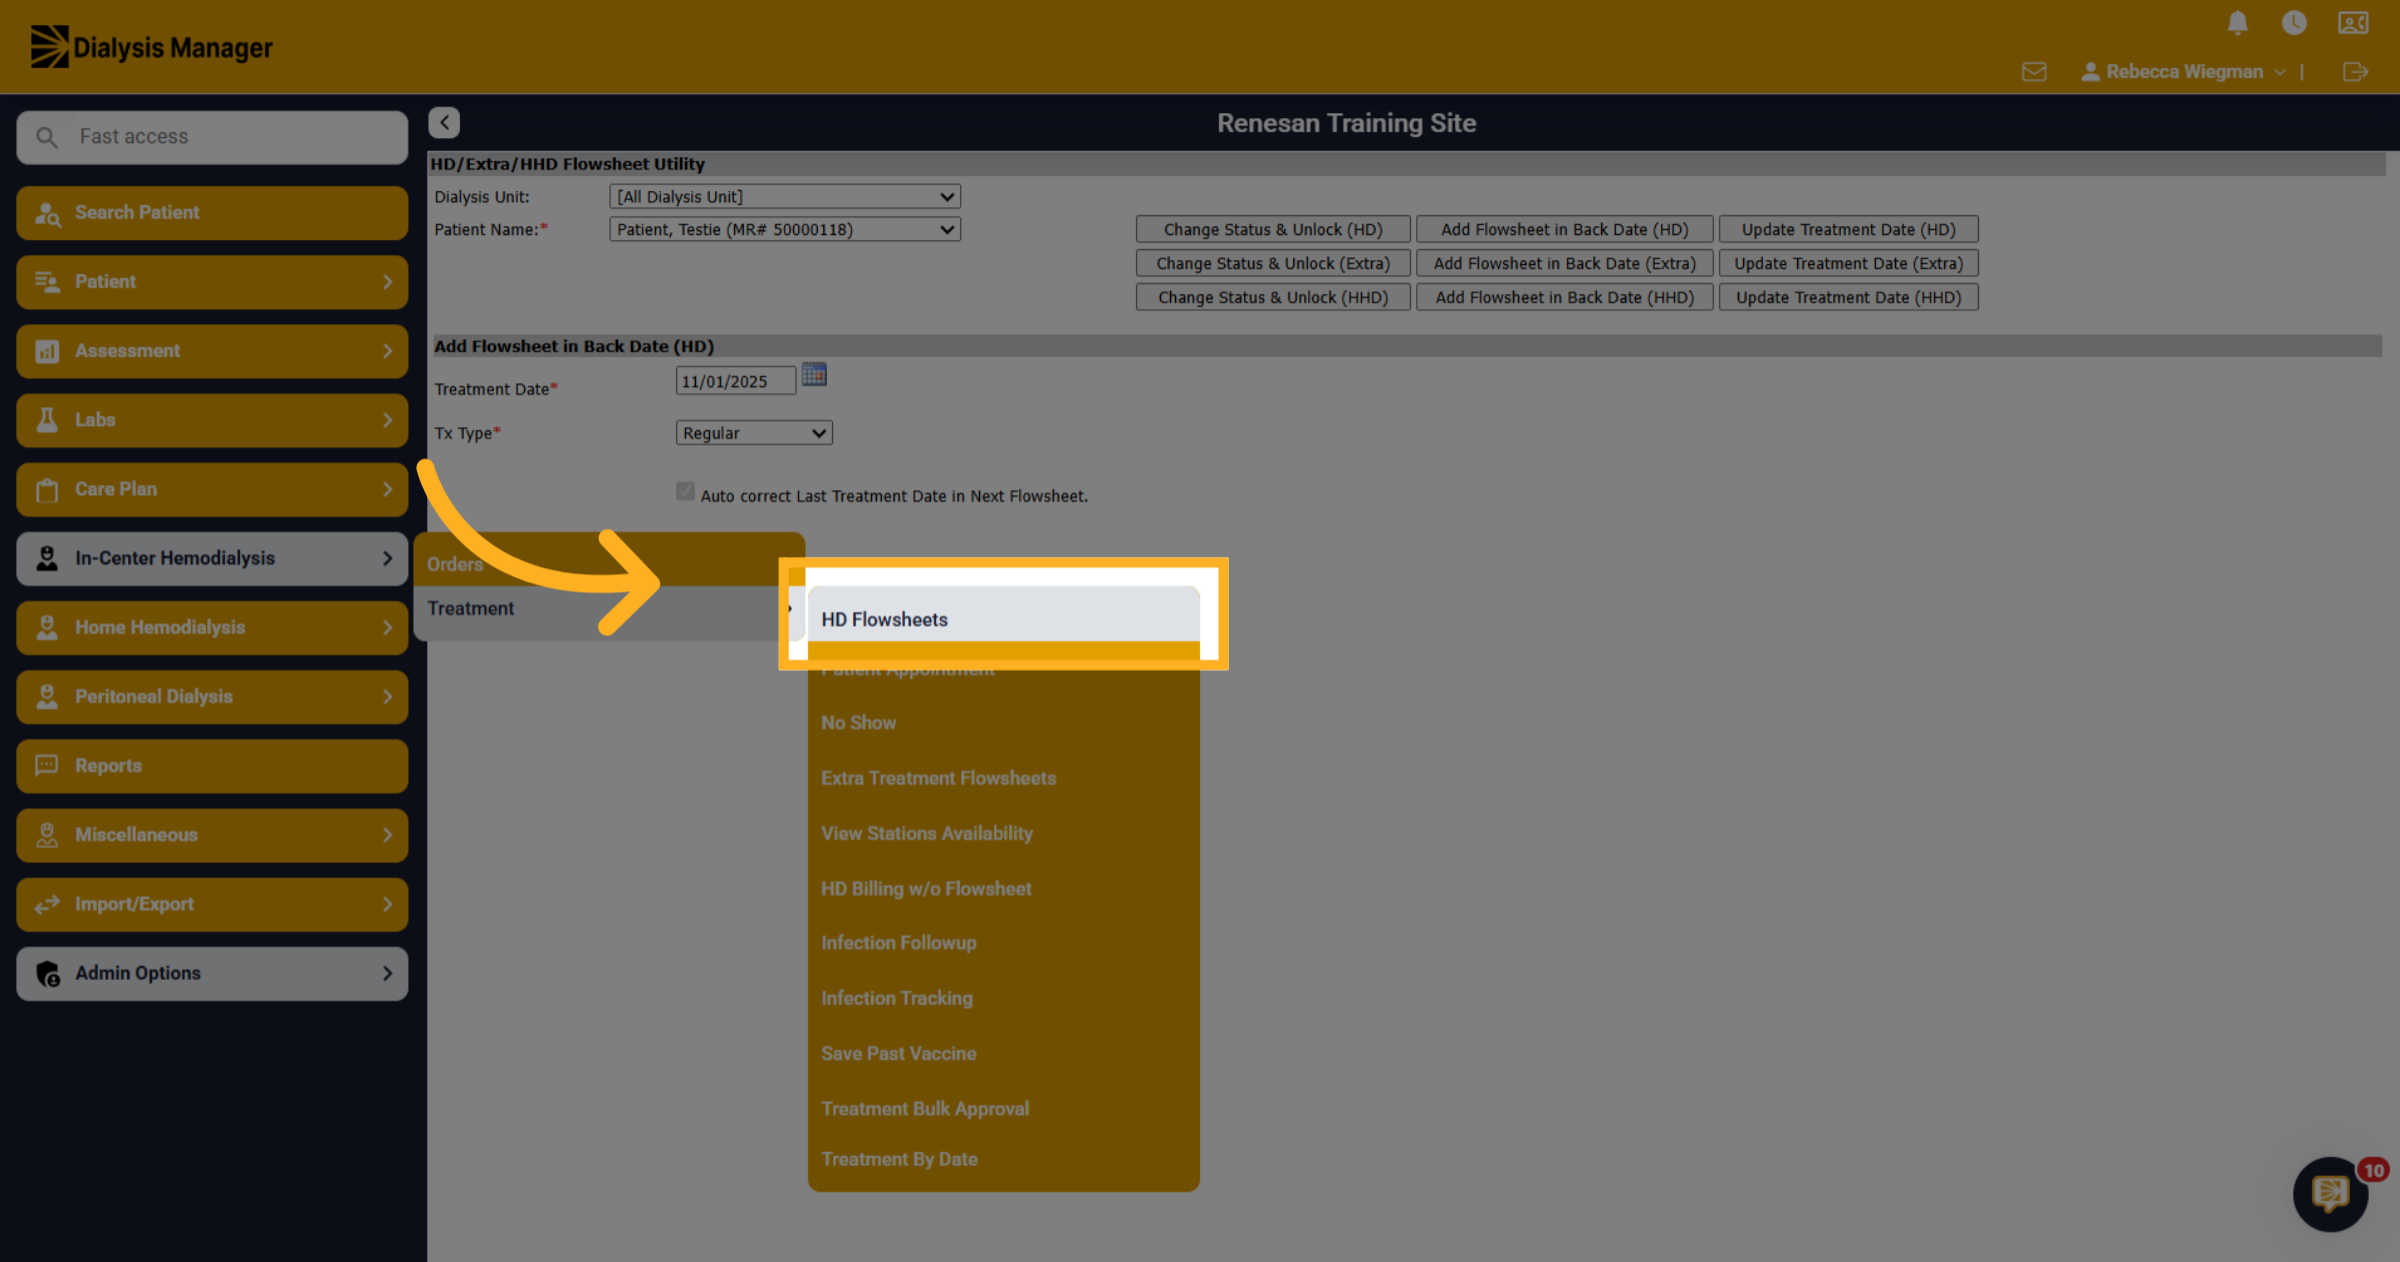Click the Labs flask icon
This screenshot has height=1262, width=2400.
click(x=47, y=420)
